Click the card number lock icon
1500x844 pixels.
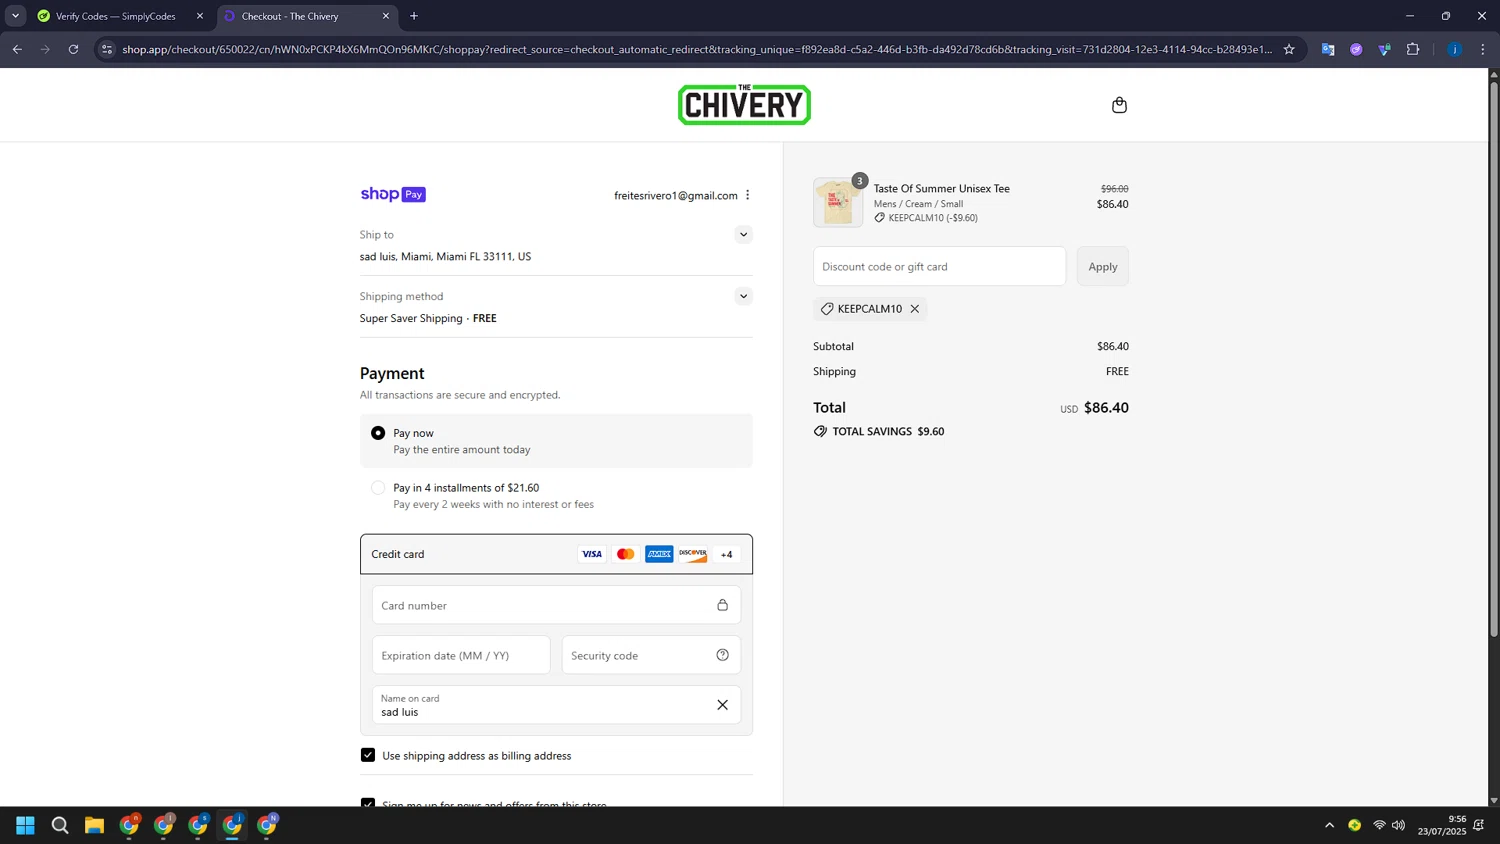pos(722,605)
